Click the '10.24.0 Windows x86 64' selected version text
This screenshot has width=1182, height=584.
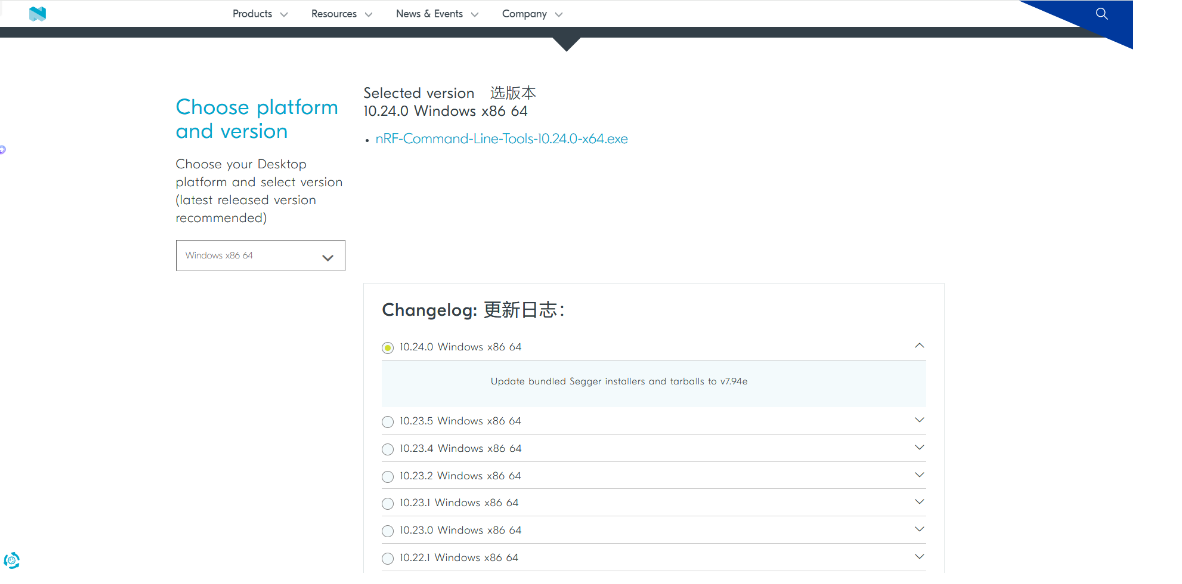point(445,112)
